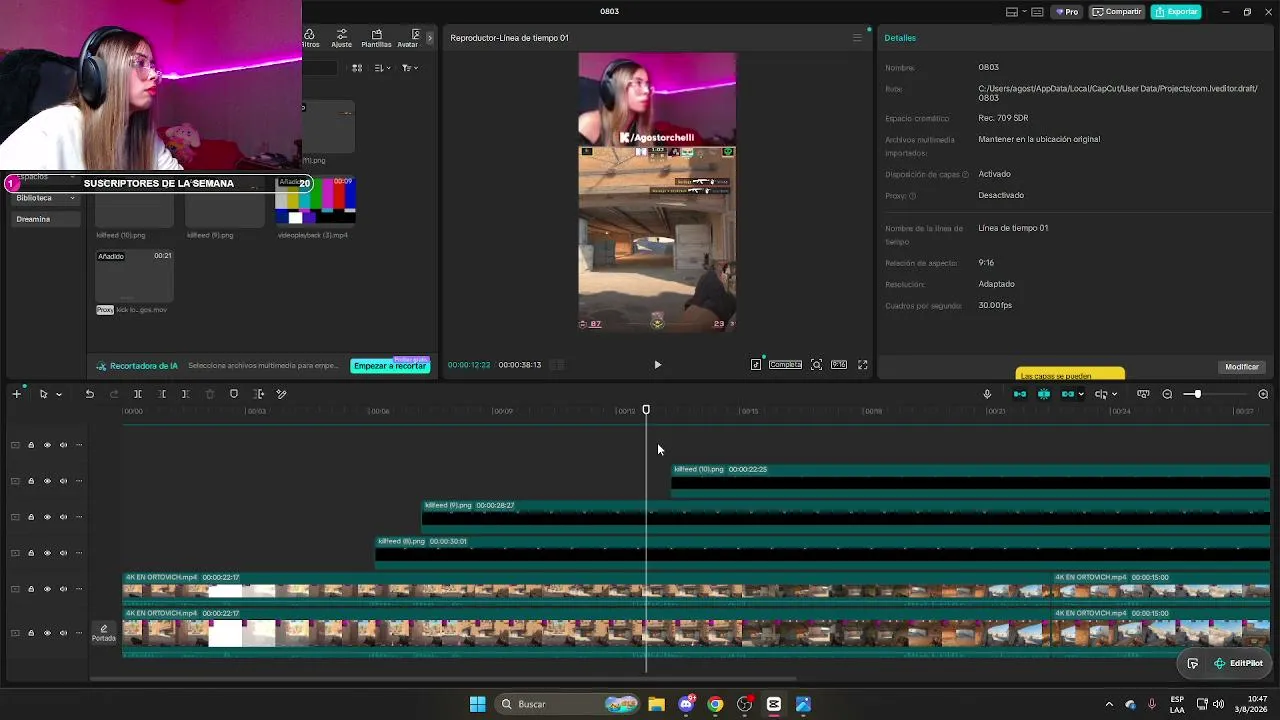Image resolution: width=1280 pixels, height=720 pixels.
Task: Open the preview axis dropdown
Action: coord(1114,394)
